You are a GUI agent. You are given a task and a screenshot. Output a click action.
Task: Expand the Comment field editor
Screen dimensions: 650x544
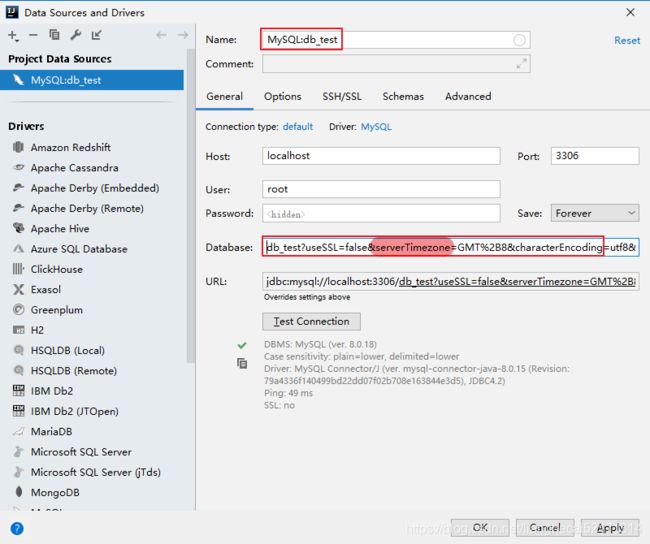coord(521,63)
